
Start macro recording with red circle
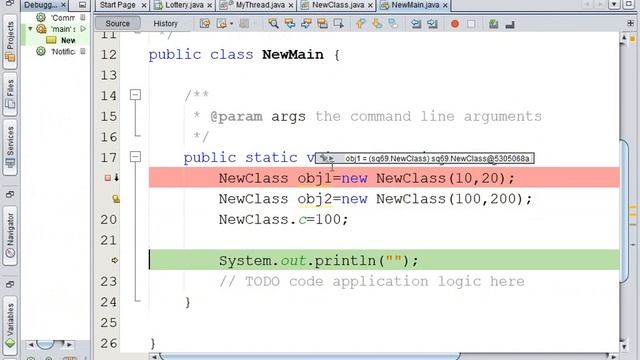(x=455, y=24)
